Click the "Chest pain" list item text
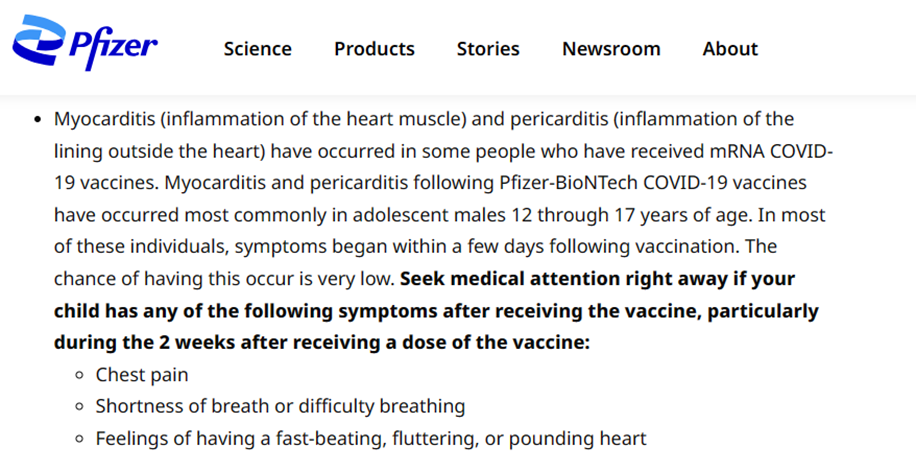The image size is (916, 470). coord(142,375)
